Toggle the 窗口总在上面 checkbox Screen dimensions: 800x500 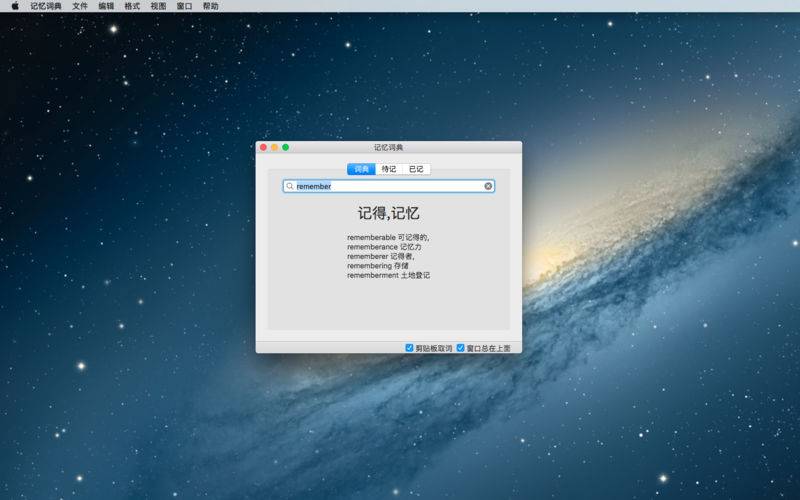point(461,348)
